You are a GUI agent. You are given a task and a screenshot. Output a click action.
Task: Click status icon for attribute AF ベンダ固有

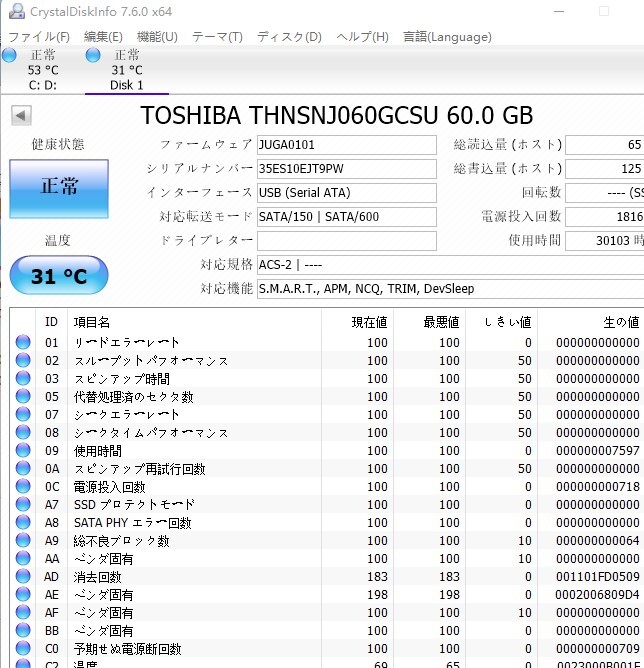coord(23,612)
